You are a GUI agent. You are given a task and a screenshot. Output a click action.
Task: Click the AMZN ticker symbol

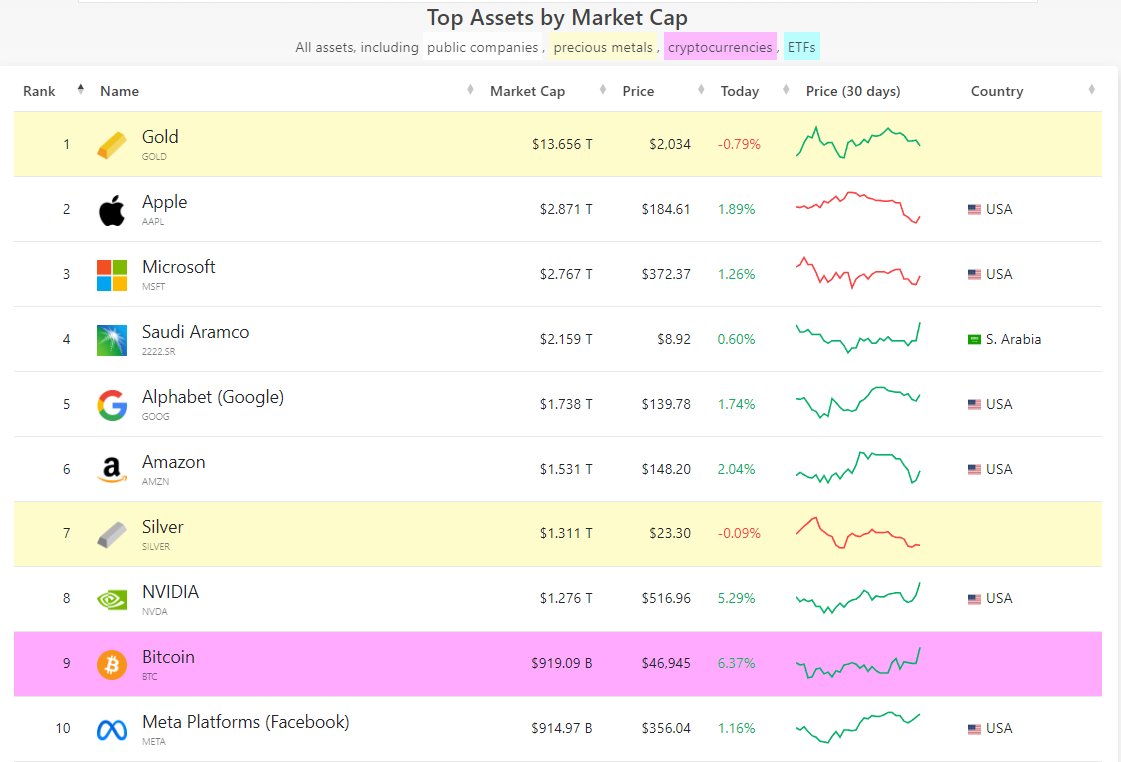[155, 482]
